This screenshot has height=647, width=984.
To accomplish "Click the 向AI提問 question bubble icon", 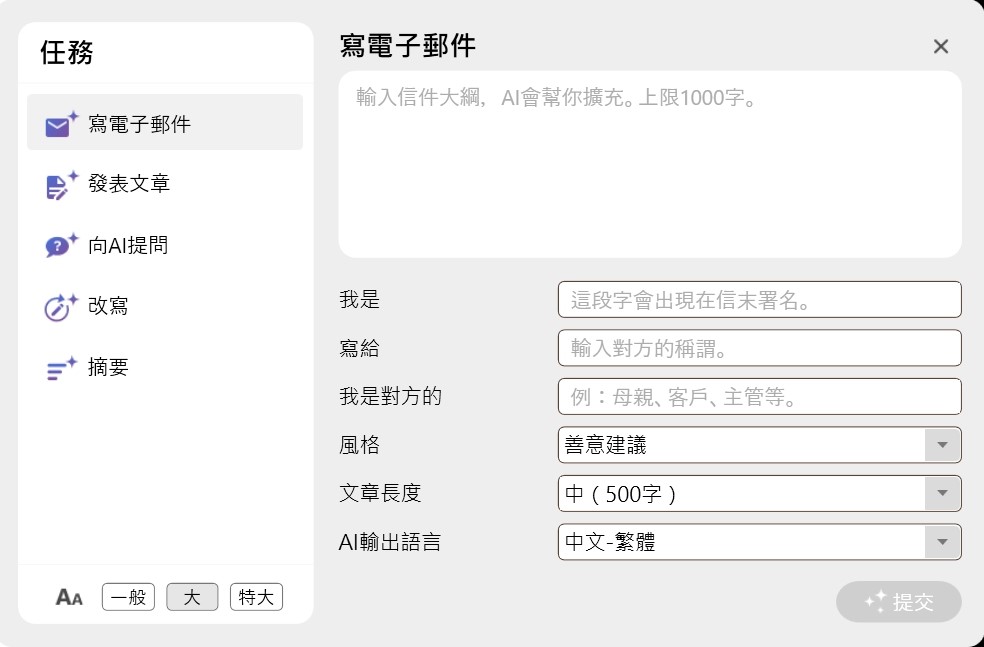I will [x=61, y=245].
